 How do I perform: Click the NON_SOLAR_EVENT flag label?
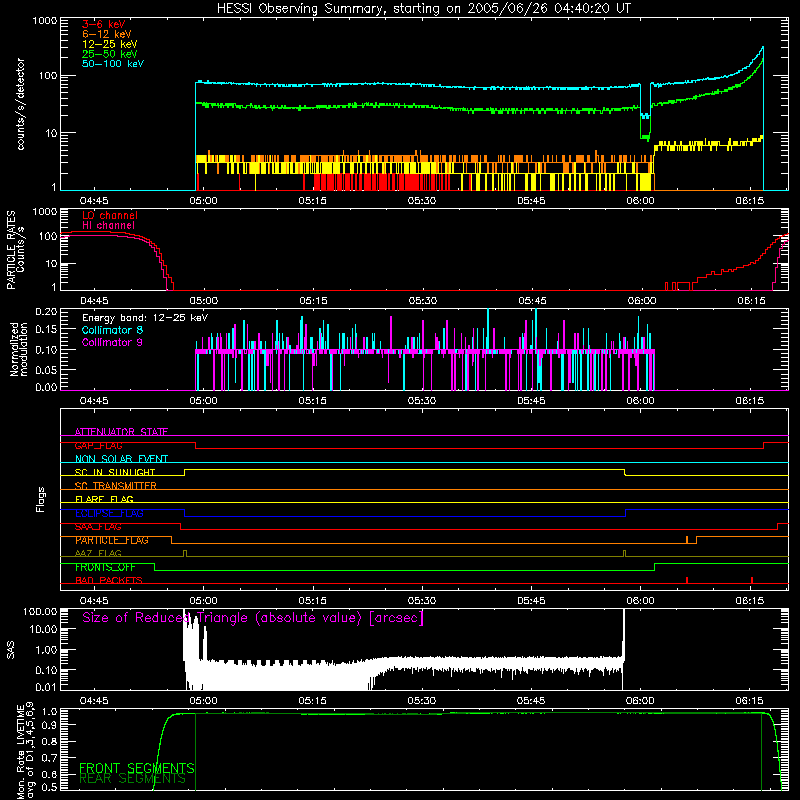coord(121,459)
